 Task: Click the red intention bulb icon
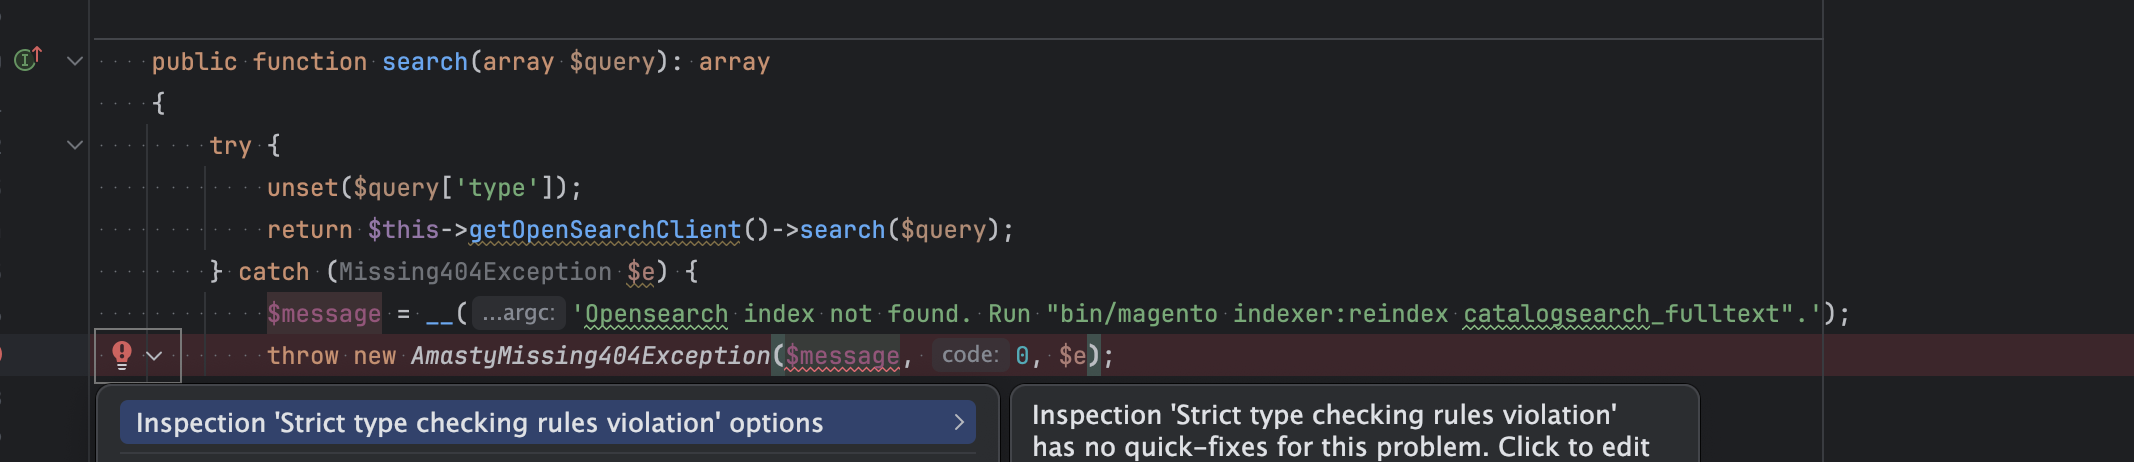coord(122,355)
